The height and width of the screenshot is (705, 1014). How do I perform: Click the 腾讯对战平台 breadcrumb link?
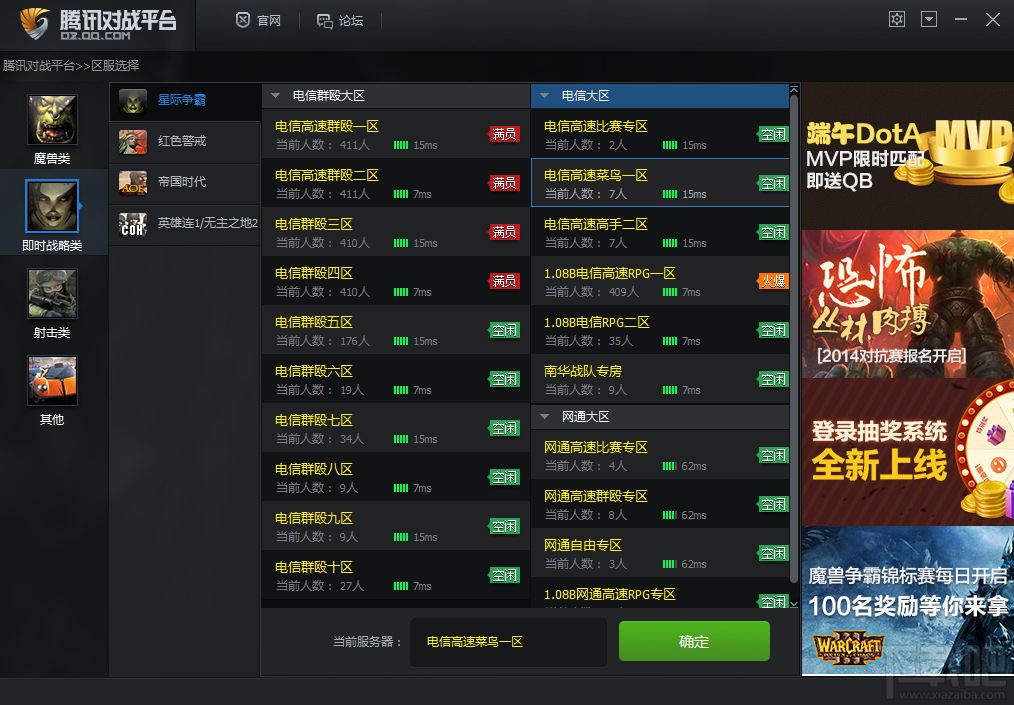(39, 65)
